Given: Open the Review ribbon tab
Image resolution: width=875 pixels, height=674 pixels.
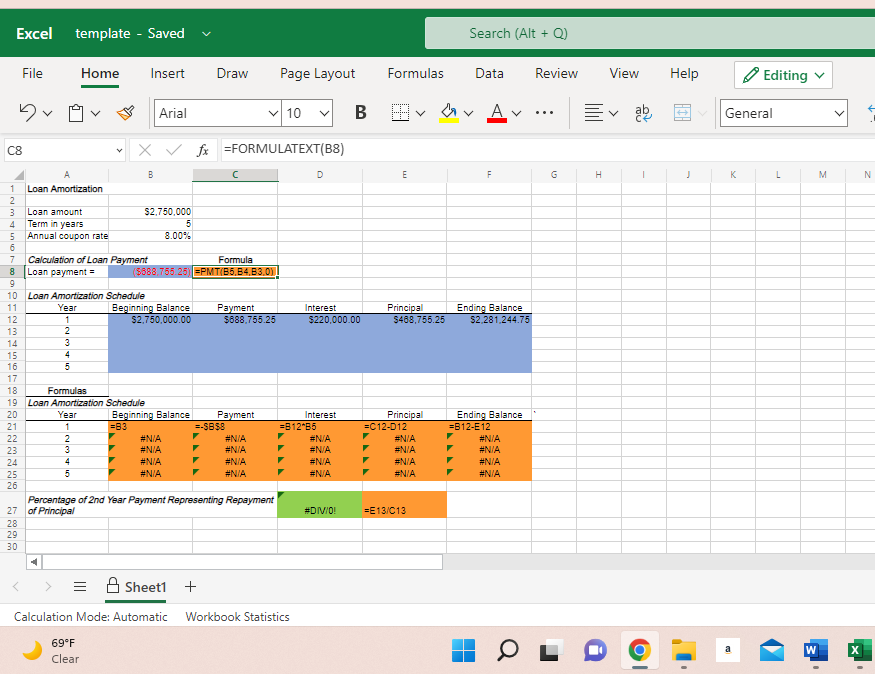Looking at the screenshot, I should [556, 72].
